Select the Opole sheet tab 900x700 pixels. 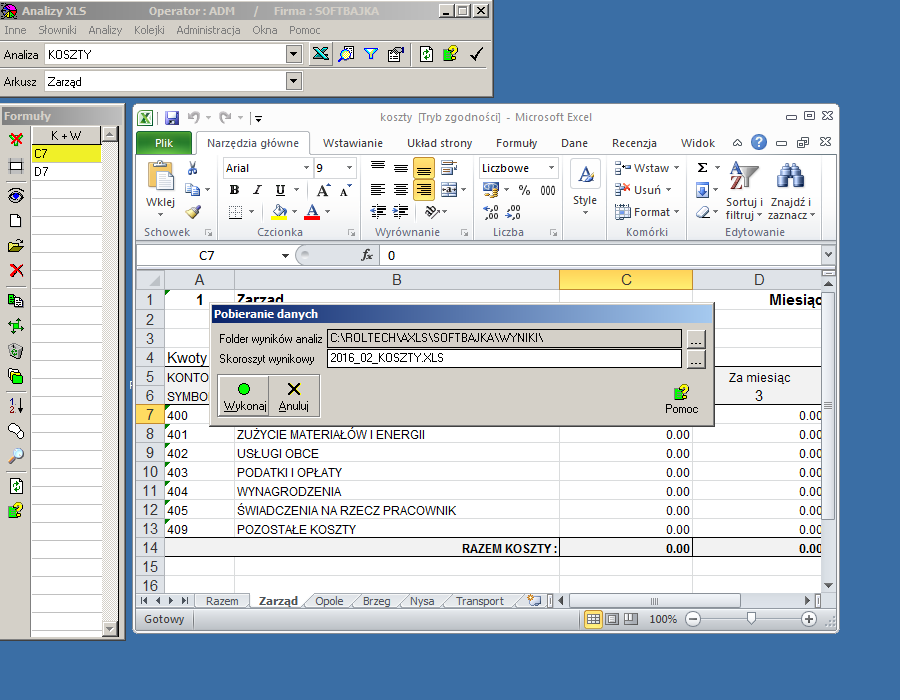(x=329, y=601)
